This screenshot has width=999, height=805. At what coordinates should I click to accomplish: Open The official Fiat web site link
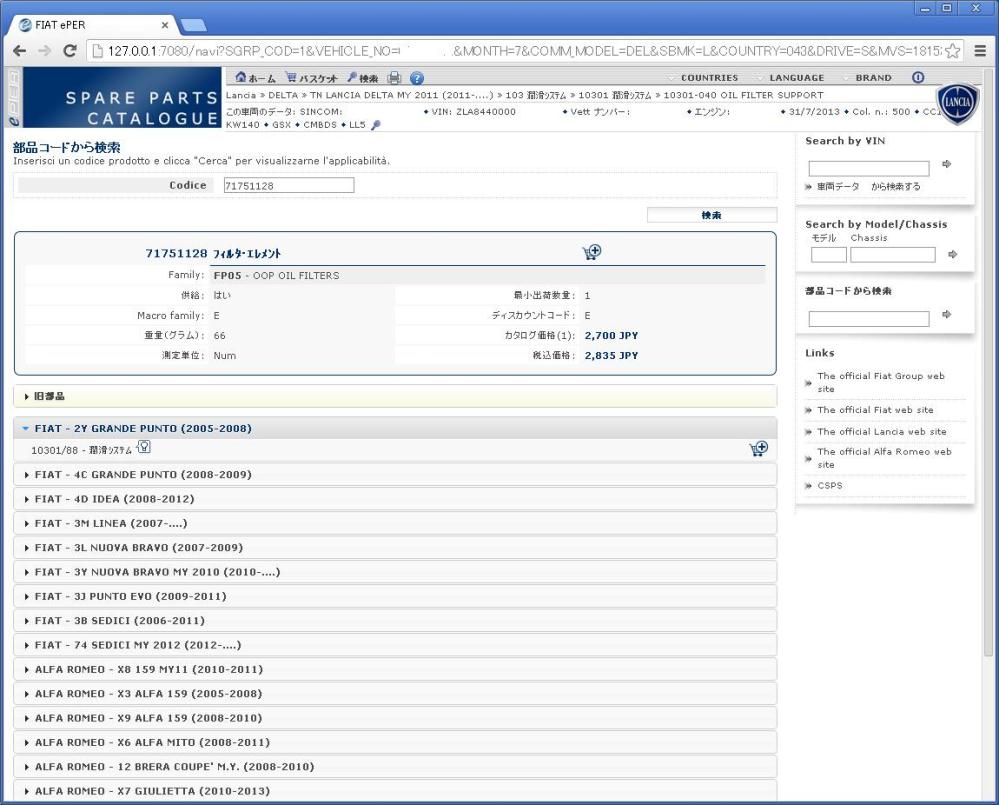point(875,410)
